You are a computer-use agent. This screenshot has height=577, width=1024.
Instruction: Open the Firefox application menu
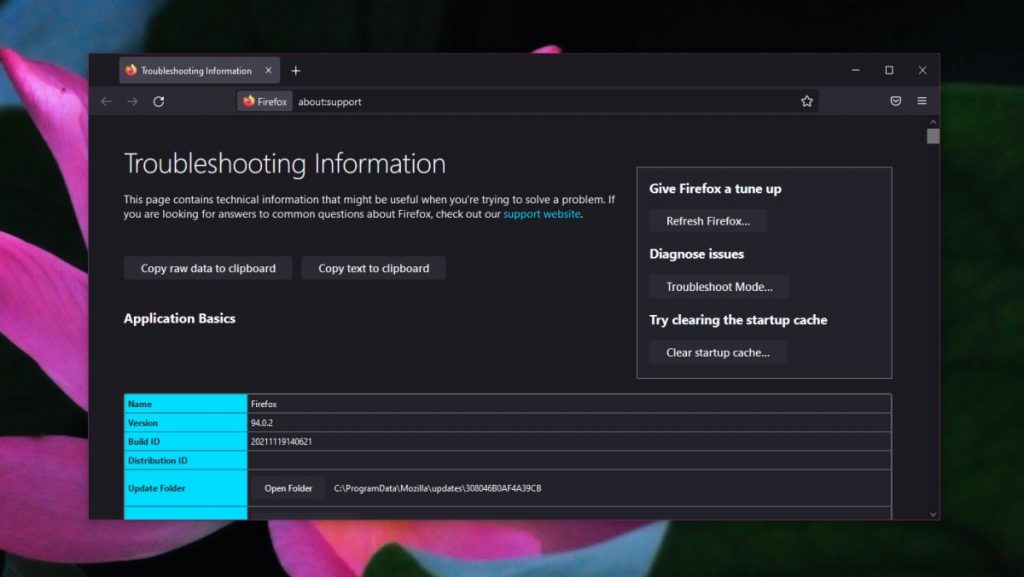point(921,101)
